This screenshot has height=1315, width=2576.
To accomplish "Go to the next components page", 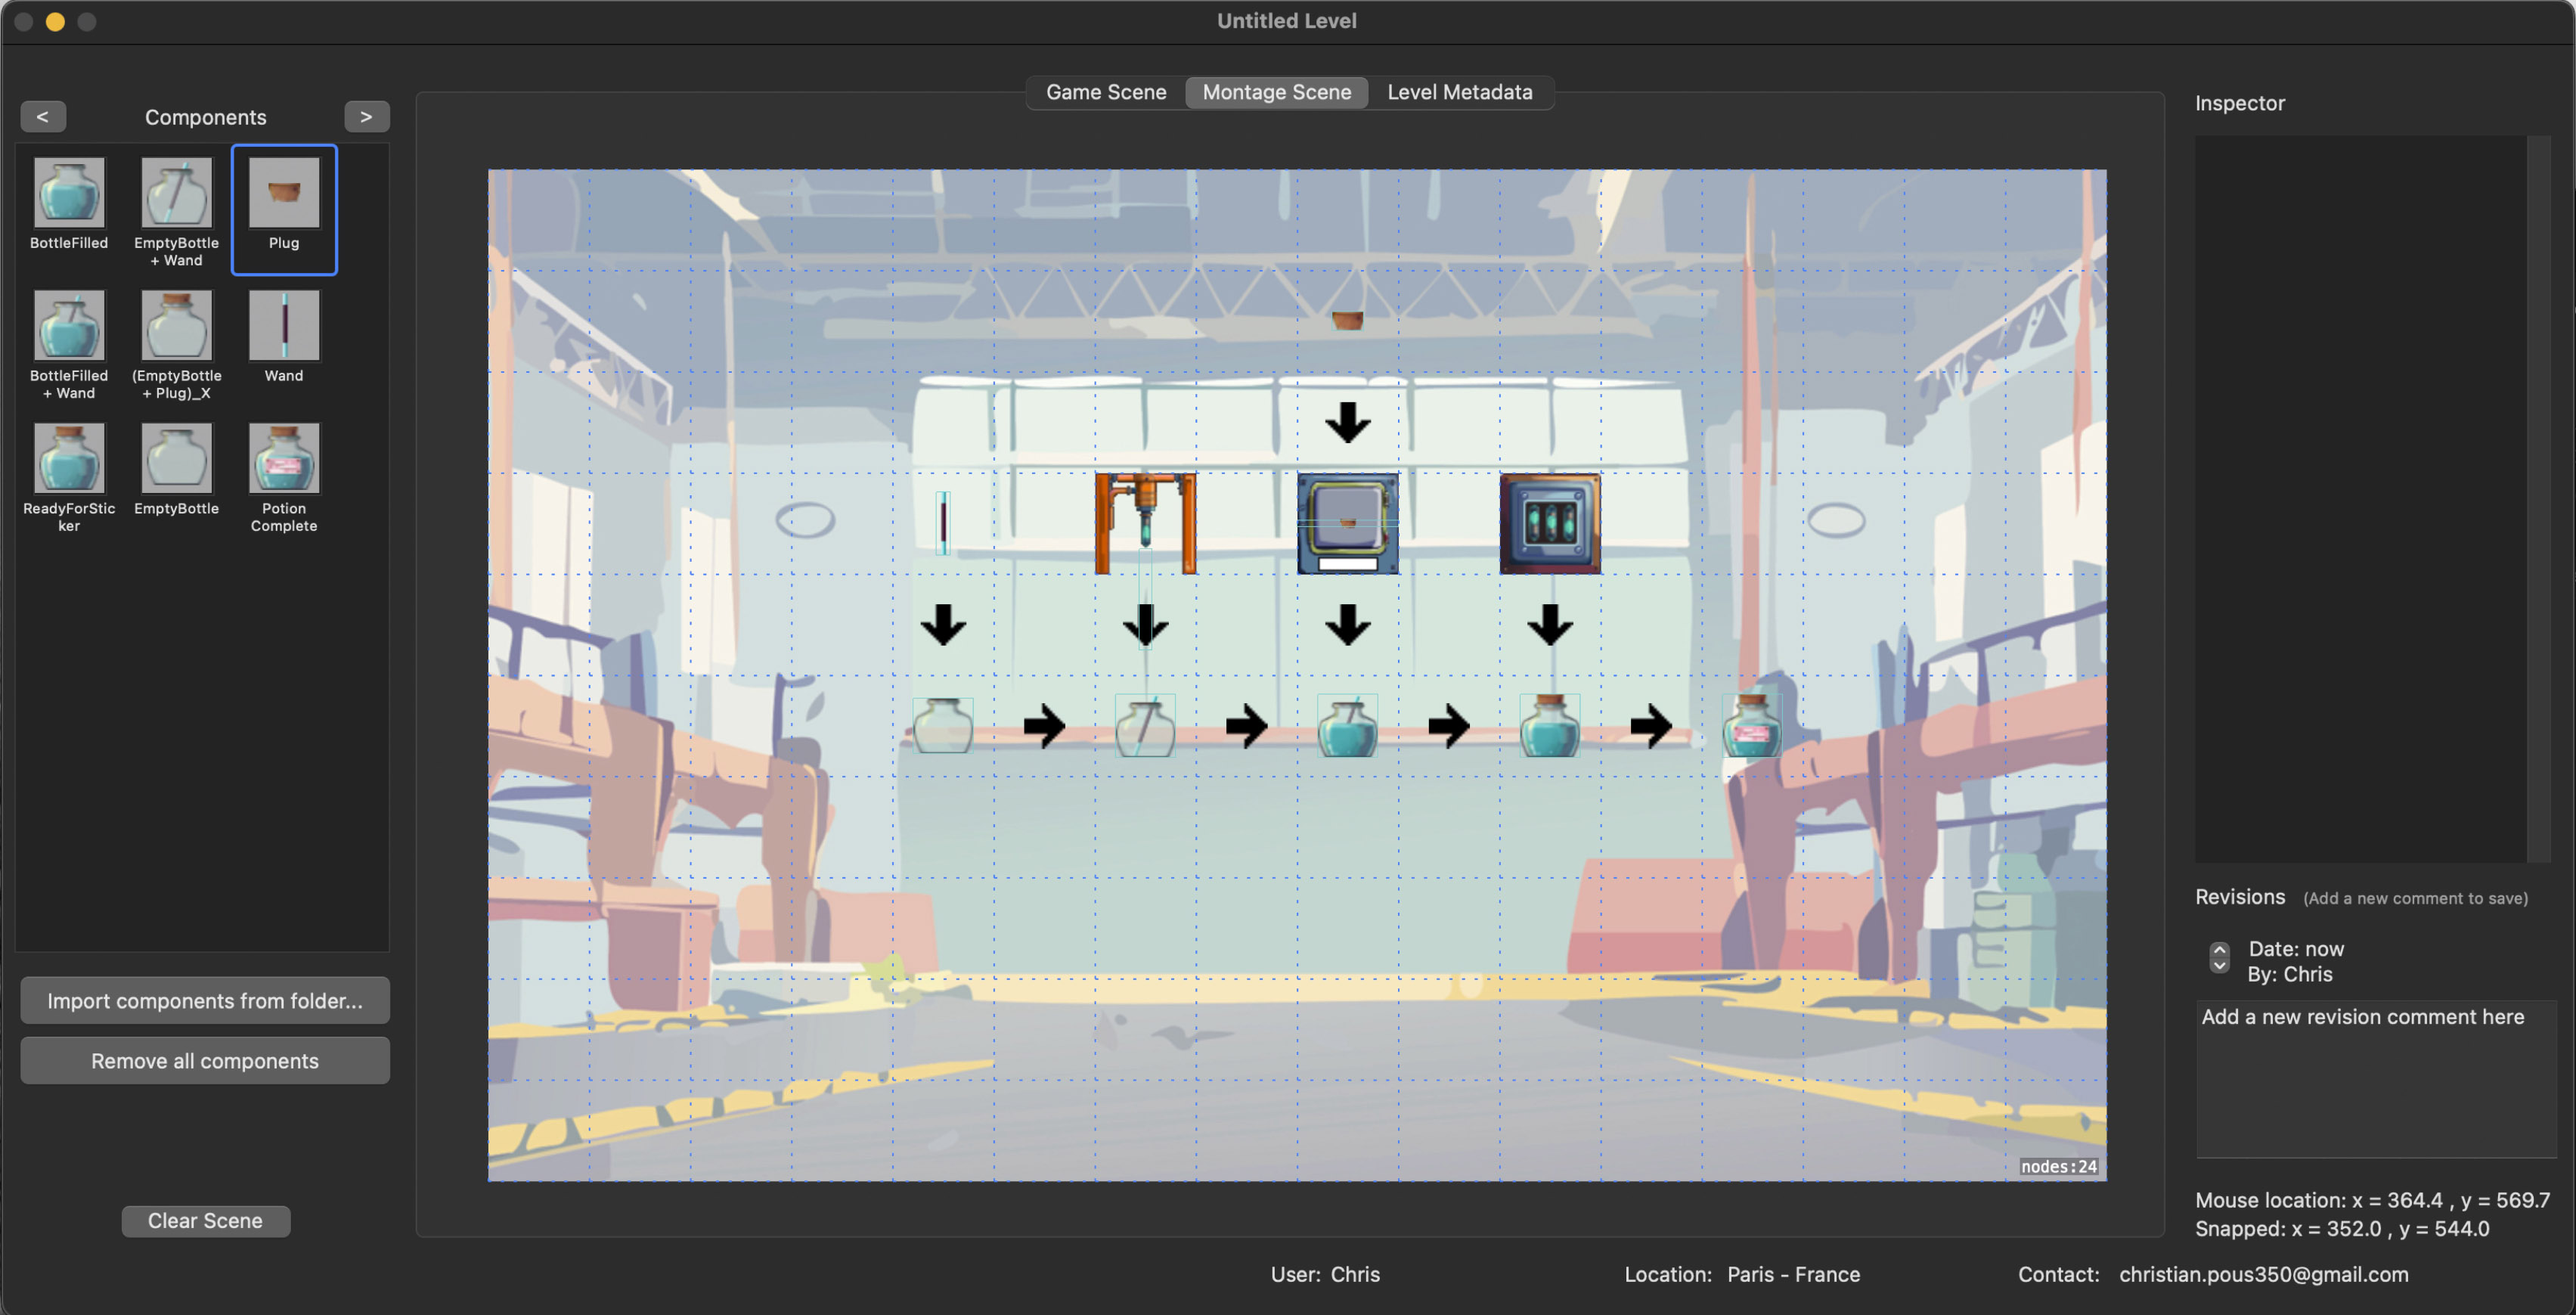I will 366,116.
